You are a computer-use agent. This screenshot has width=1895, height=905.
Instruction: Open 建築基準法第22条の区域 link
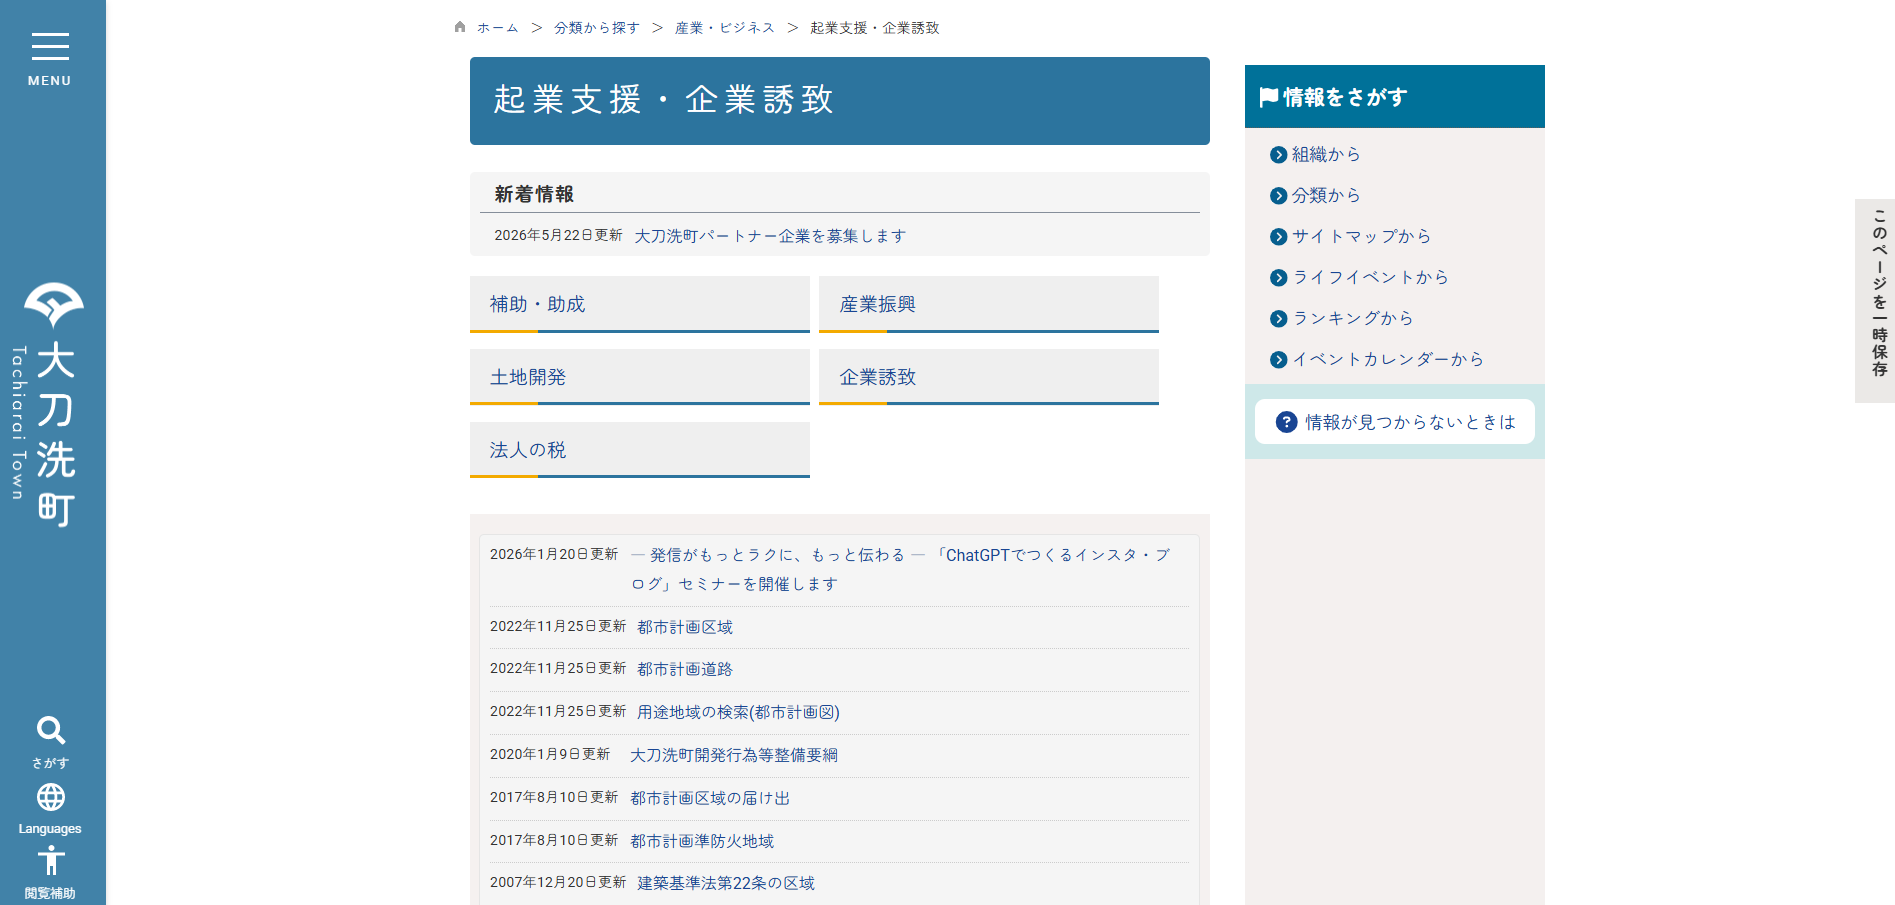pos(726,883)
